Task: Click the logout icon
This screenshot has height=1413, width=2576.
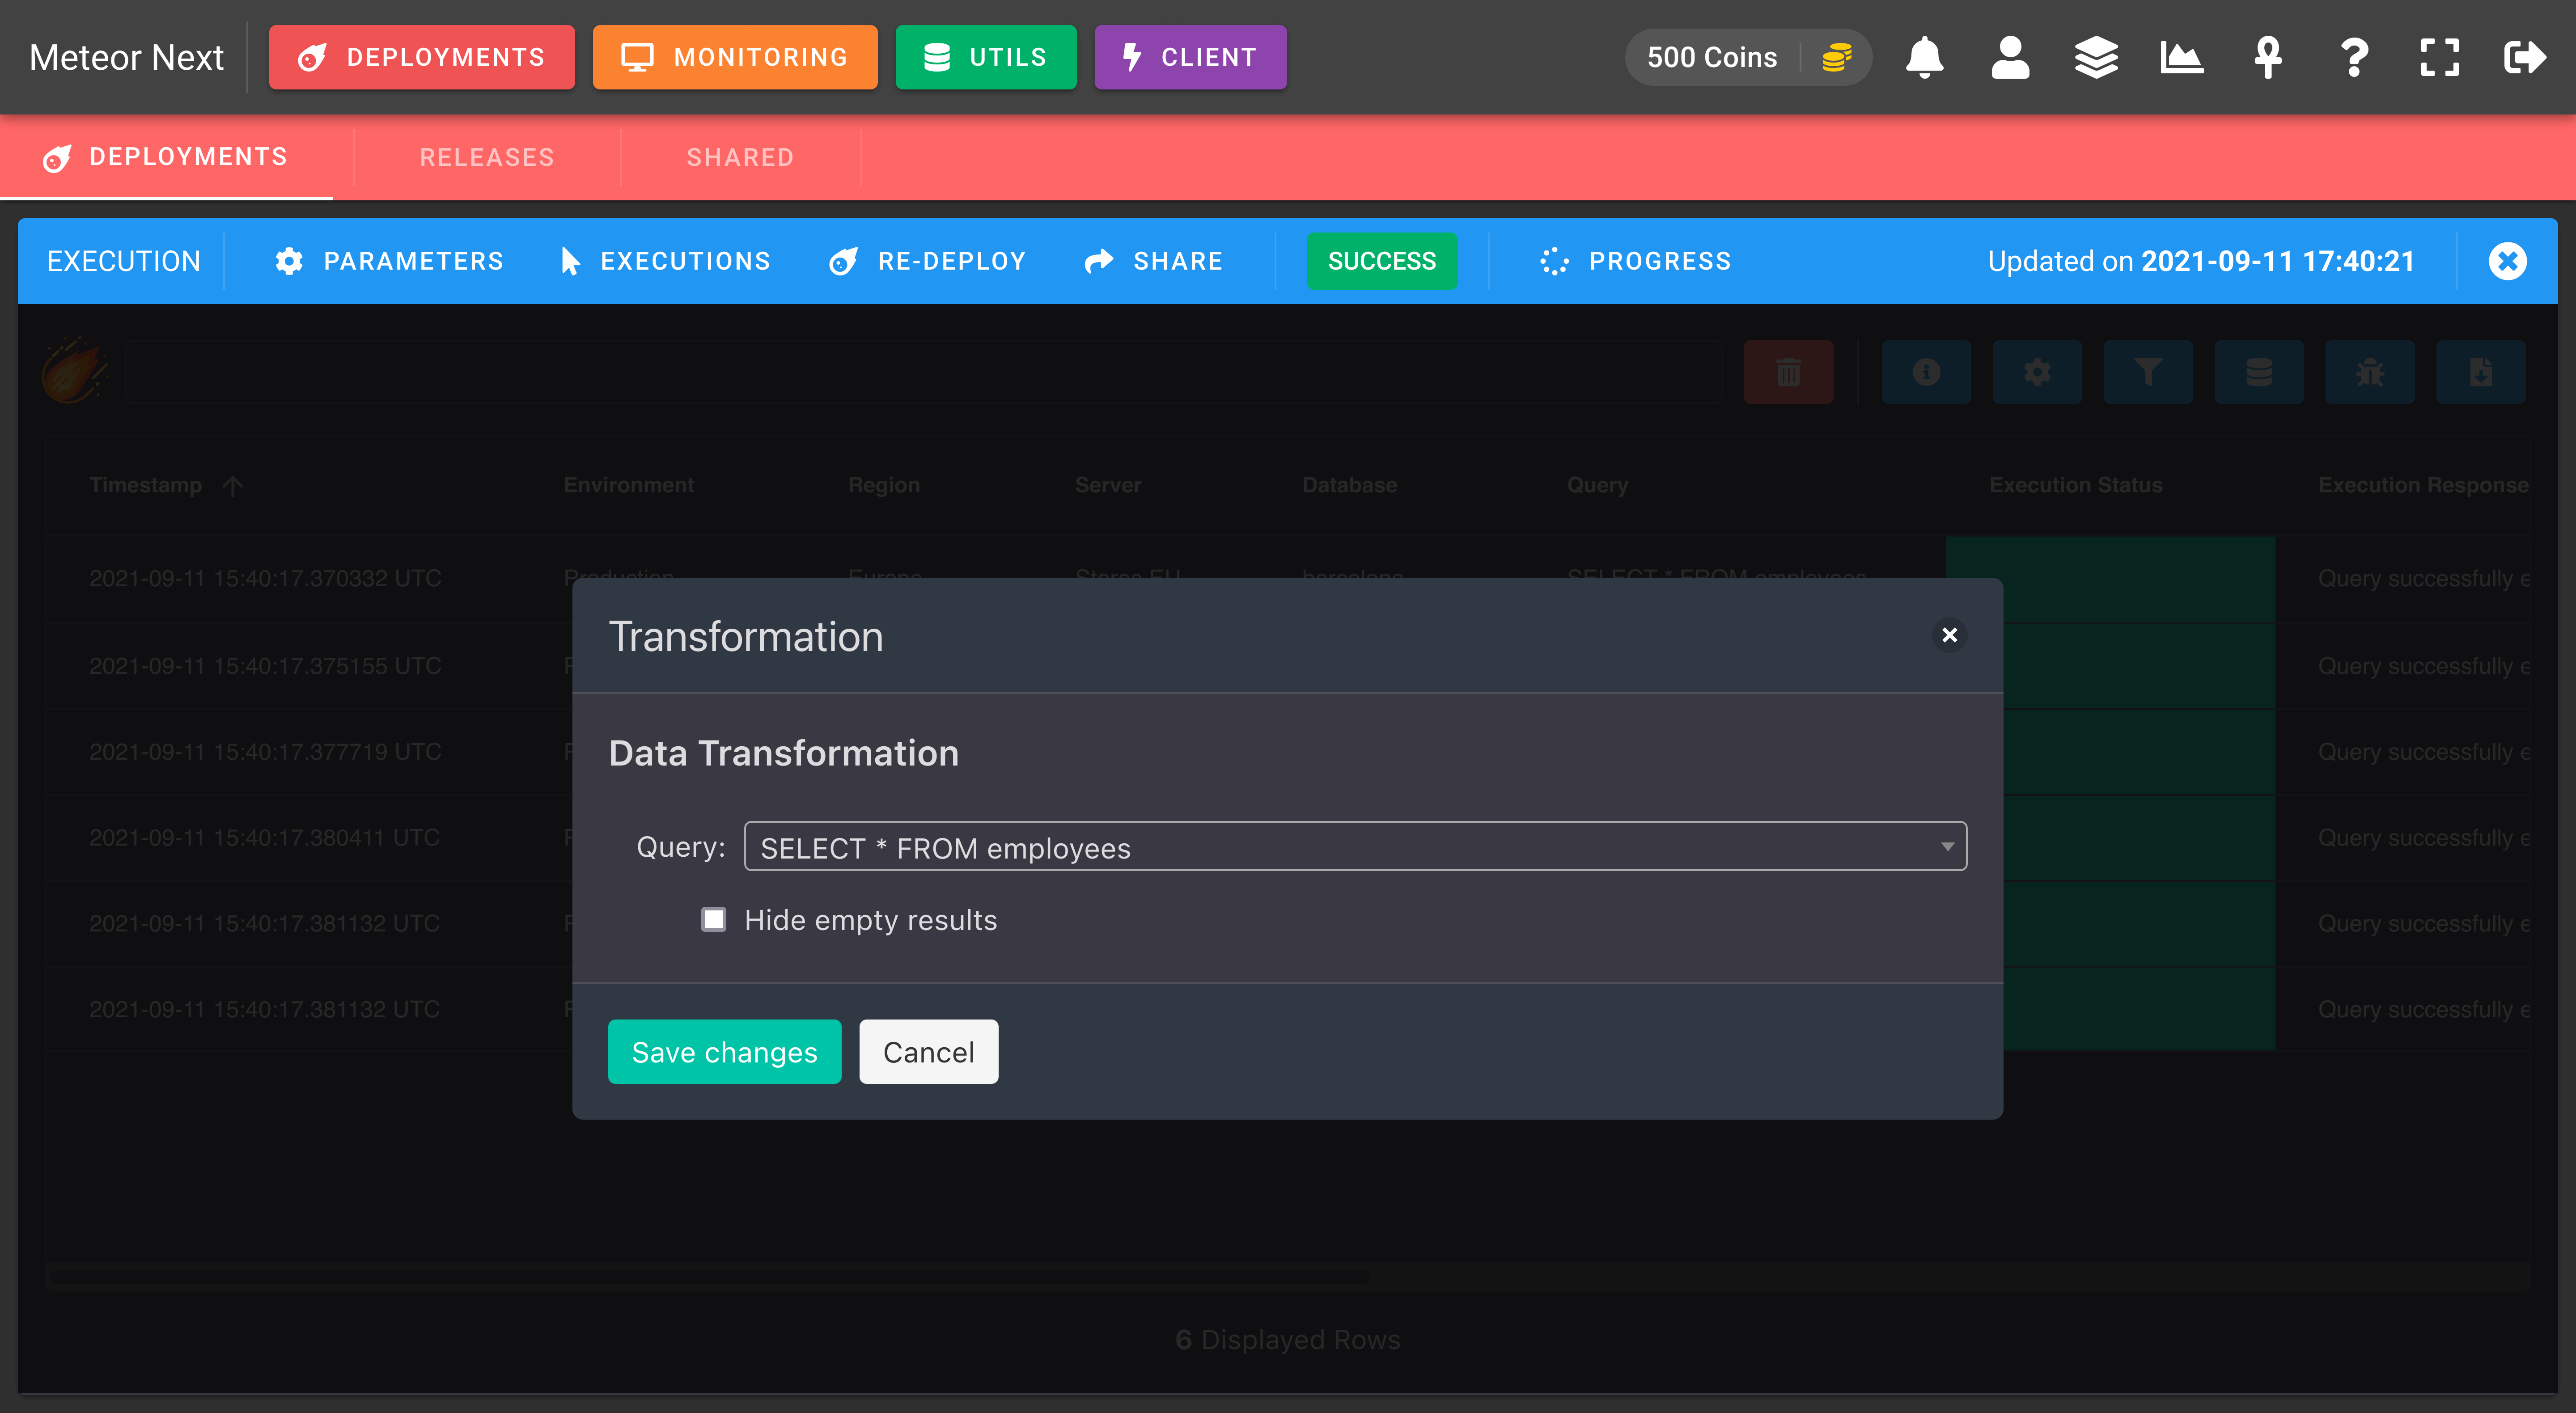Action: 2524,58
